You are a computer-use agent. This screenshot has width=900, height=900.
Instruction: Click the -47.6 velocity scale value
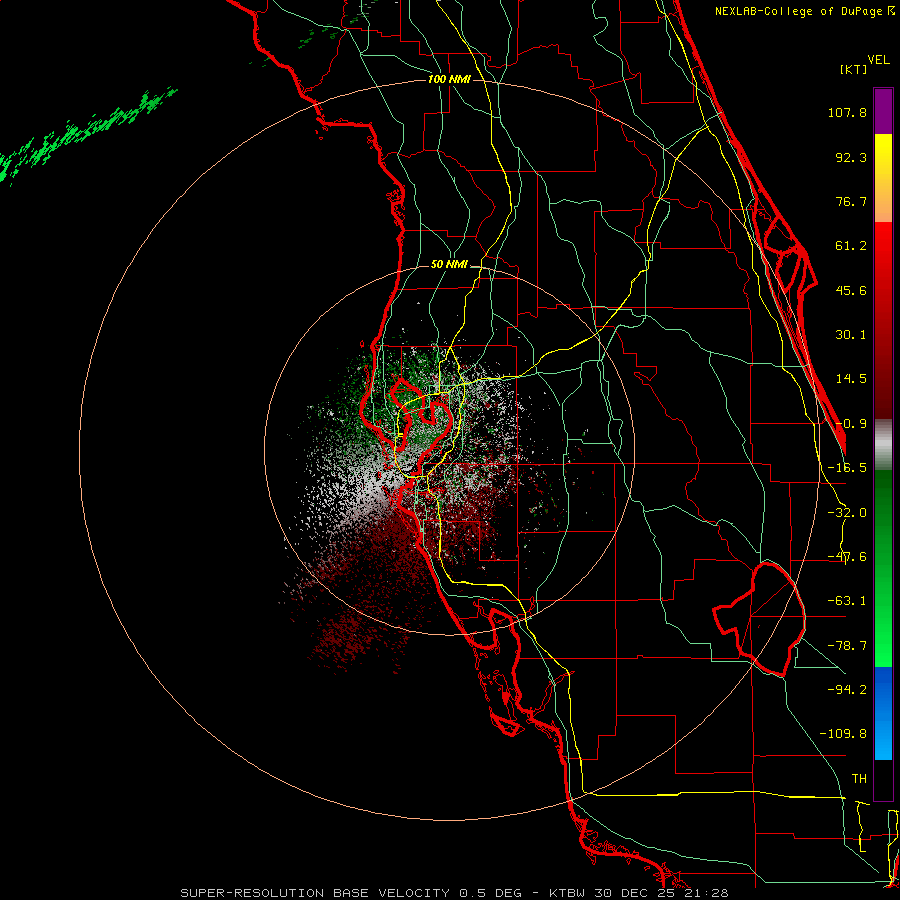pos(847,557)
